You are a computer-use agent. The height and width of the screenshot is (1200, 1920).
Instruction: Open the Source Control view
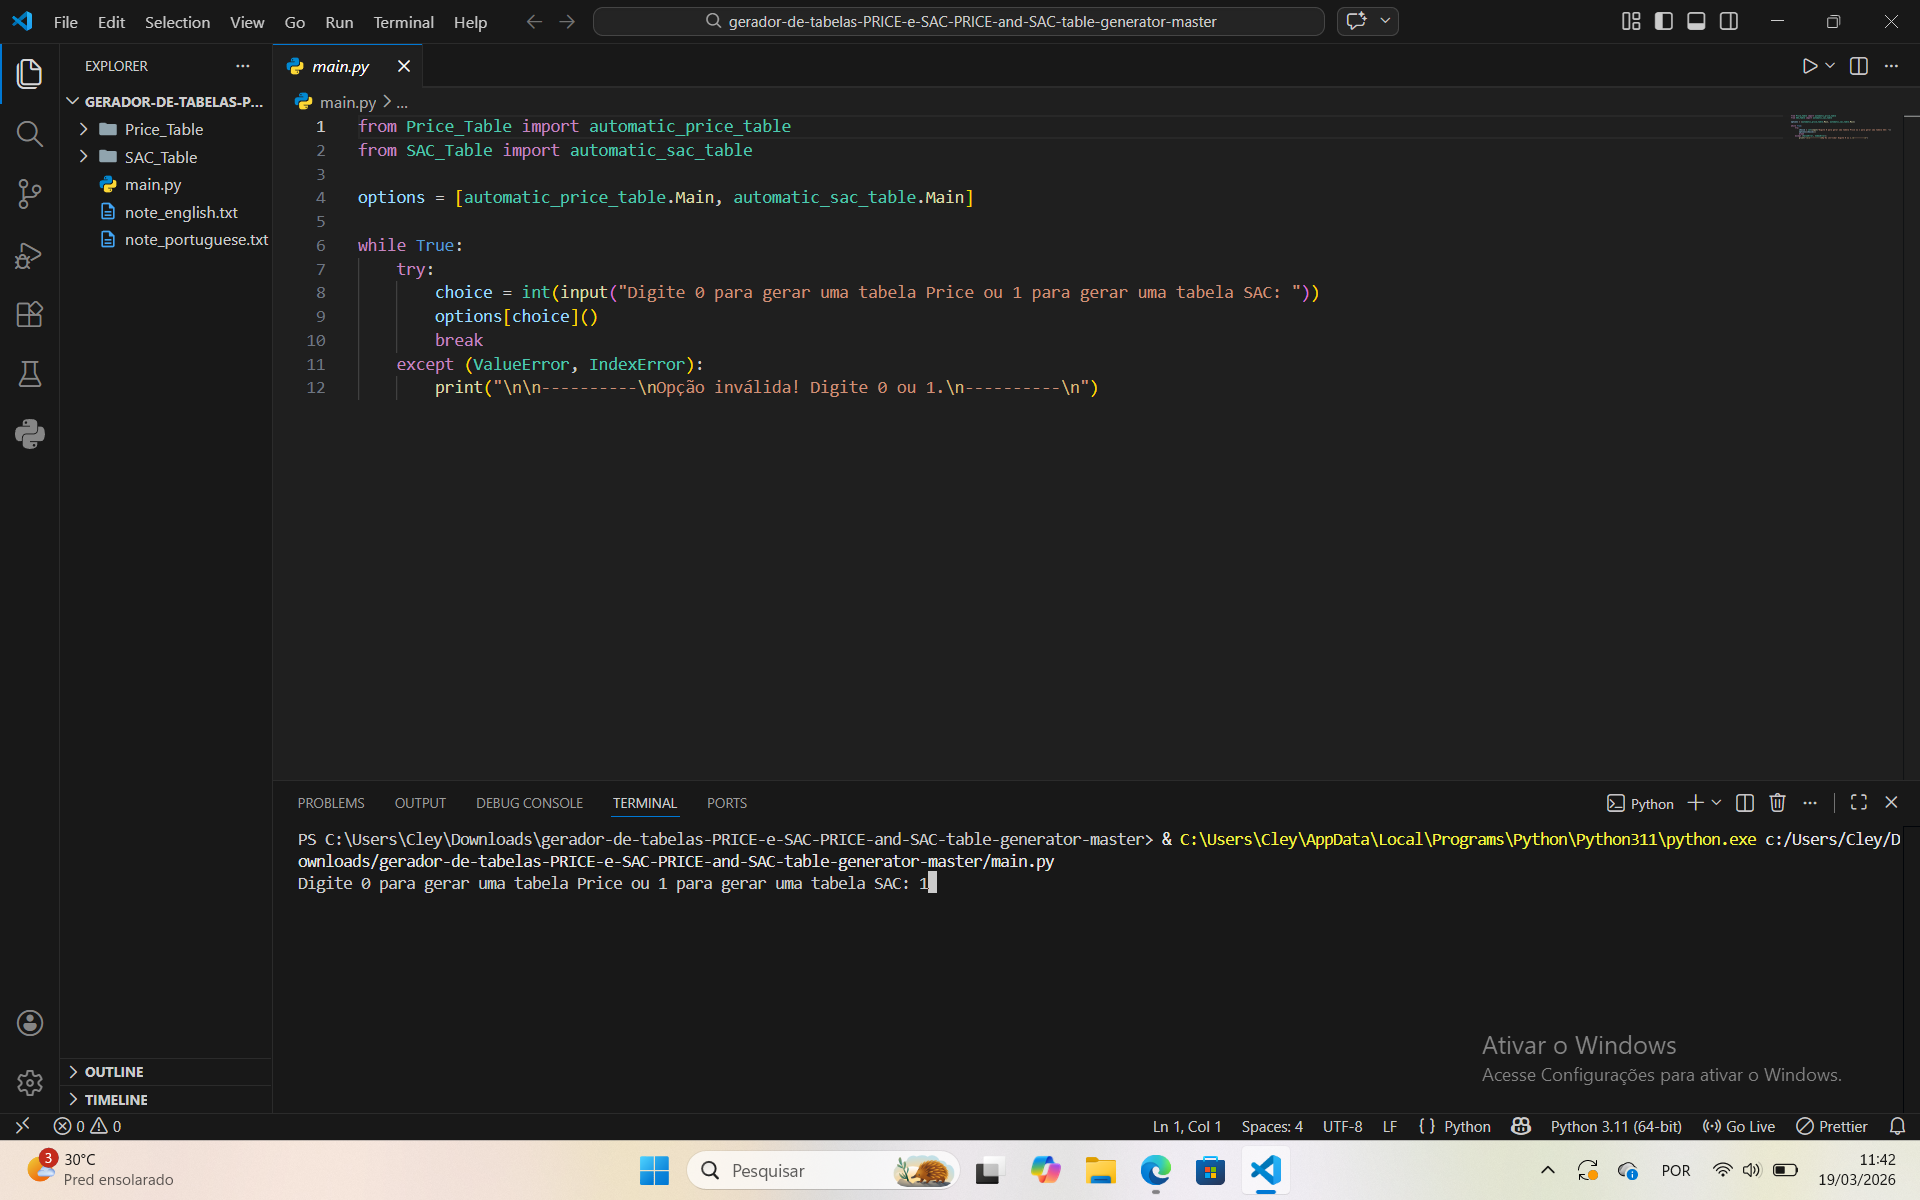[30, 194]
